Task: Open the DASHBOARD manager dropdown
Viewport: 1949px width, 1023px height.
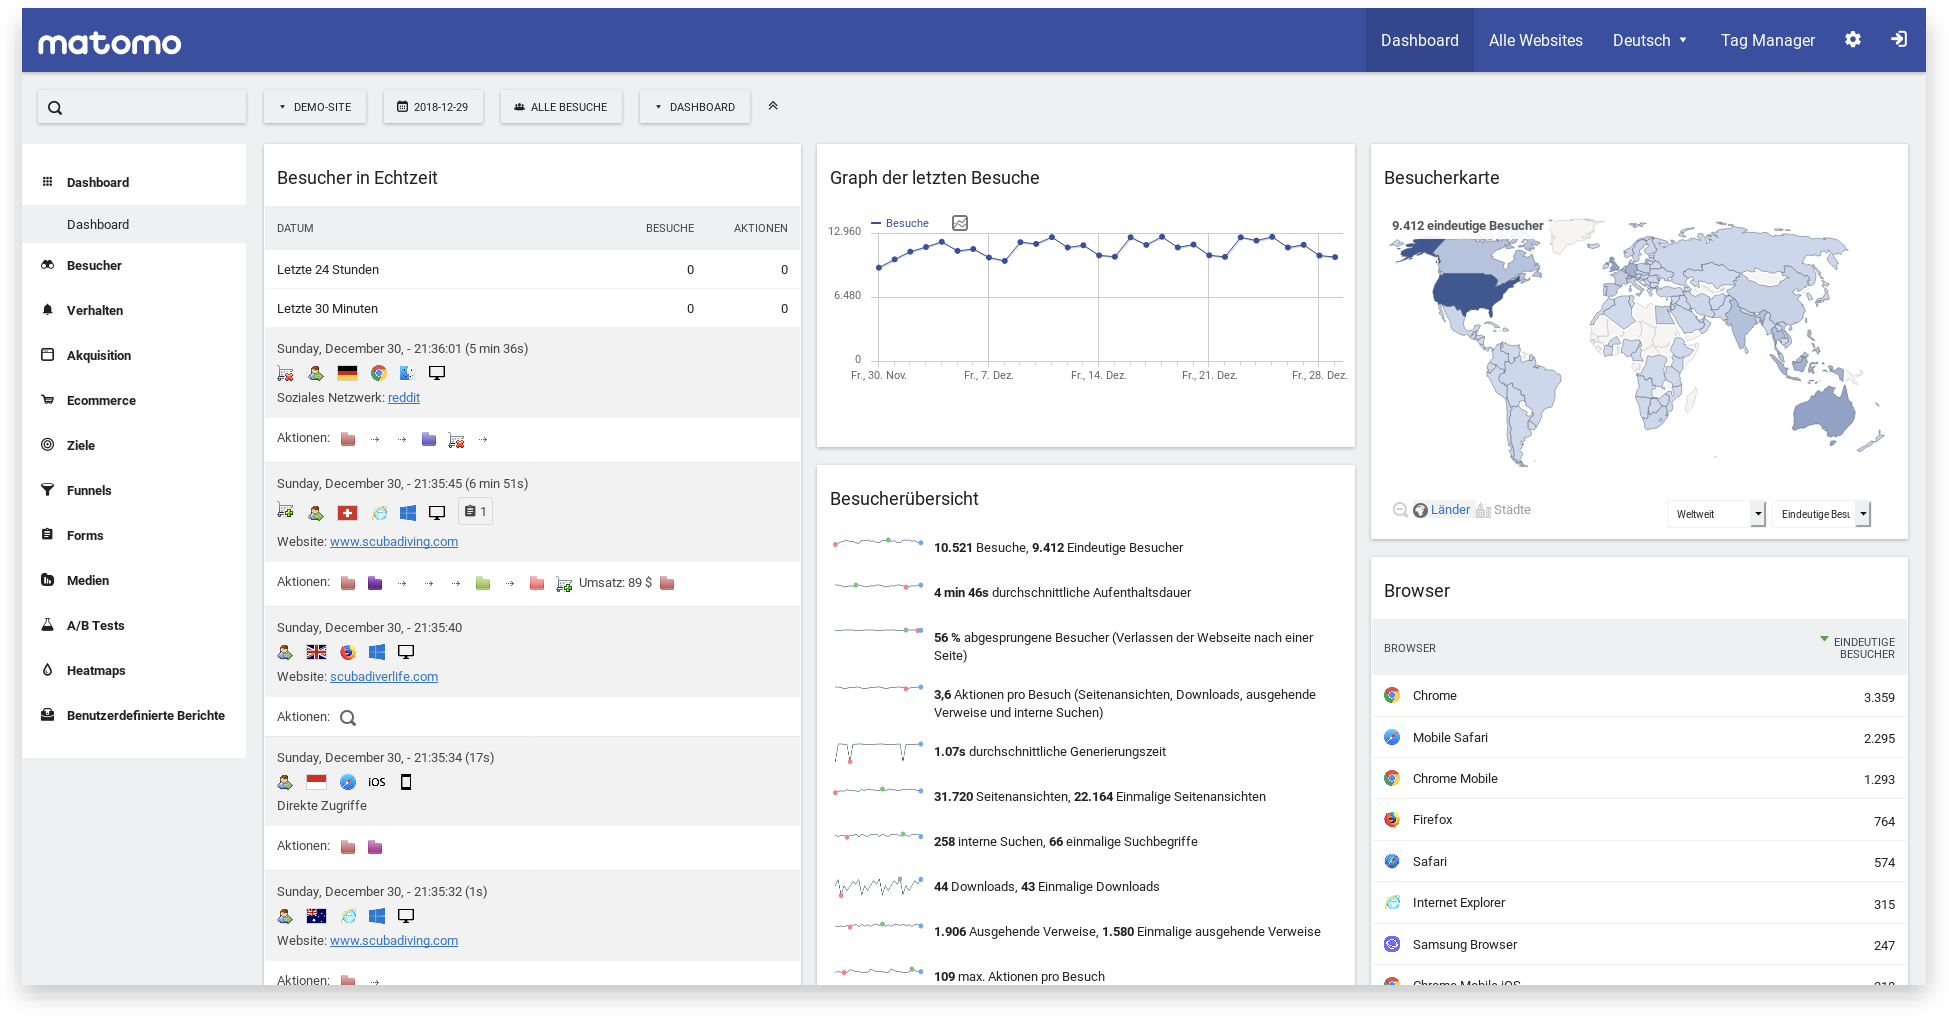Action: [x=695, y=107]
